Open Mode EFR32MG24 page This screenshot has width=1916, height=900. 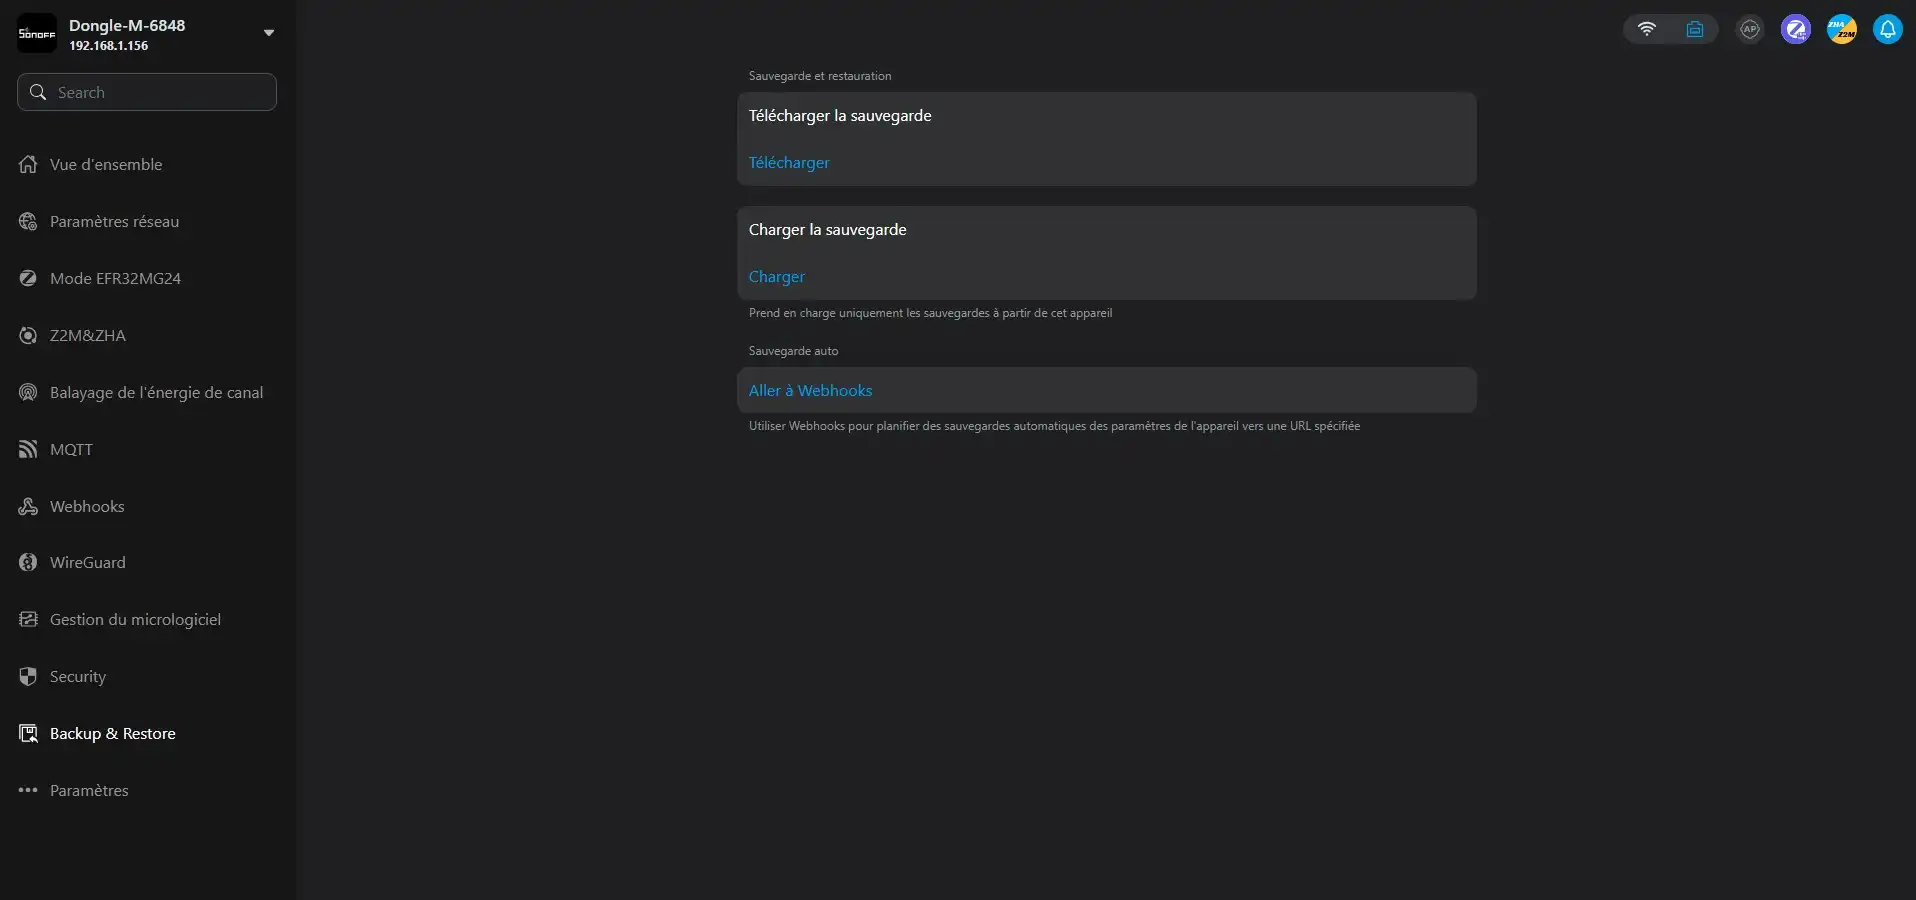click(115, 279)
